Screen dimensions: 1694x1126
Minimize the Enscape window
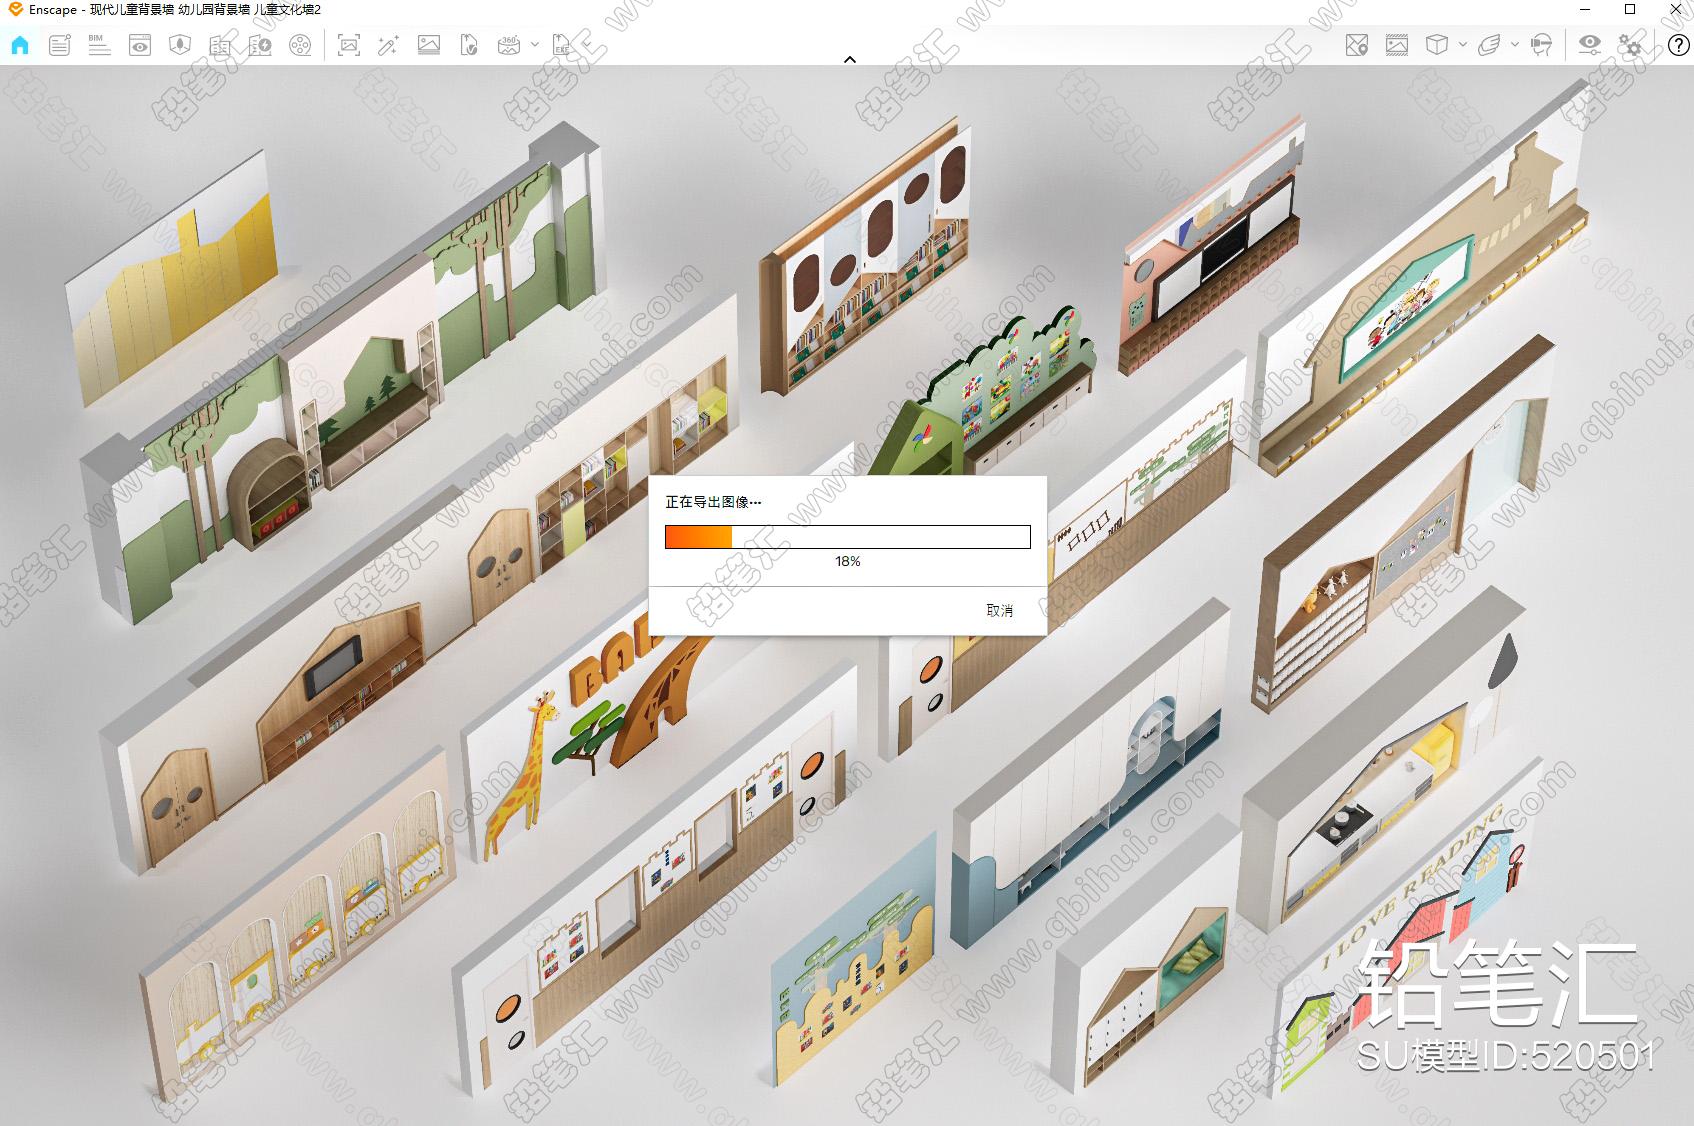pos(1585,9)
